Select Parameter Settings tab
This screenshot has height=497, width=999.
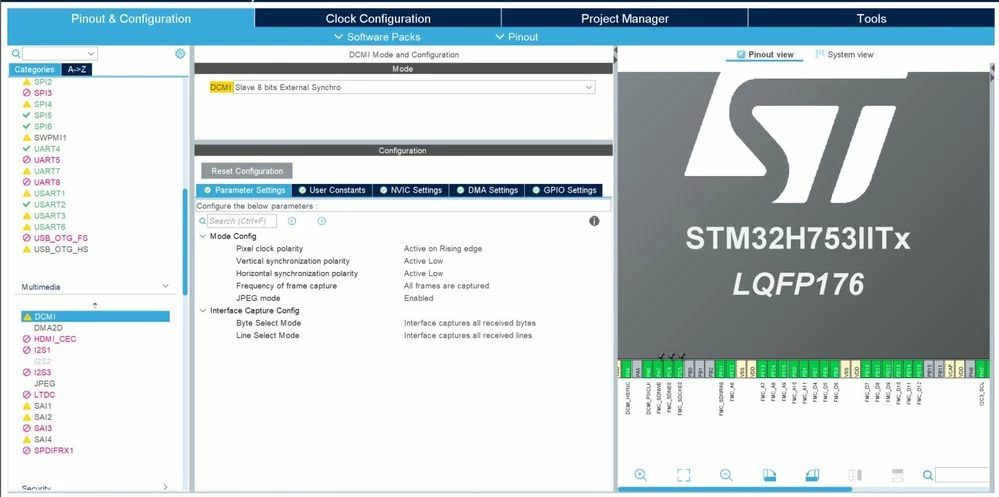pyautogui.click(x=244, y=190)
